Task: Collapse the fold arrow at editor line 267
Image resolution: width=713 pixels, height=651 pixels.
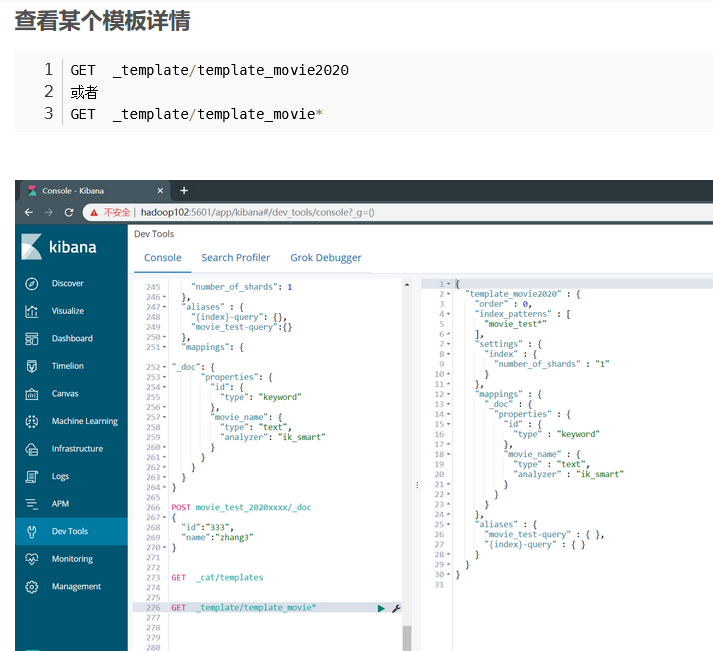Action: coord(164,518)
